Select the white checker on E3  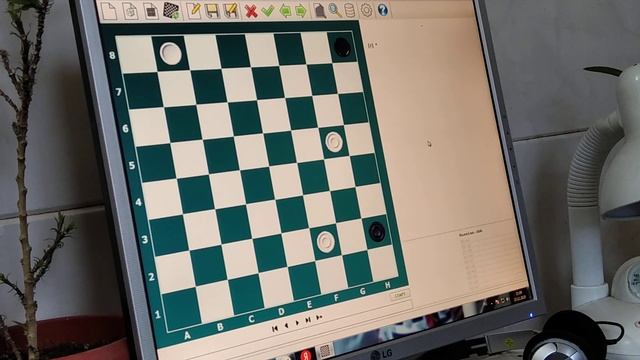pyautogui.click(x=326, y=242)
